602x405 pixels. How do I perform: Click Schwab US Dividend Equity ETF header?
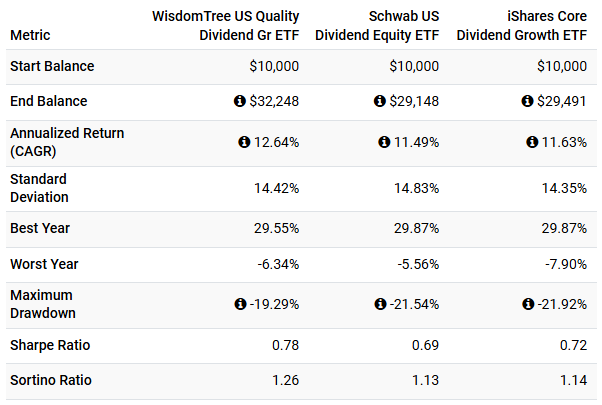[x=377, y=26]
